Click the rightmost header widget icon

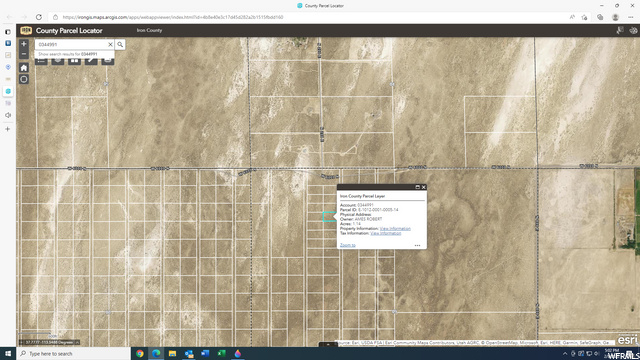click(x=633, y=30)
